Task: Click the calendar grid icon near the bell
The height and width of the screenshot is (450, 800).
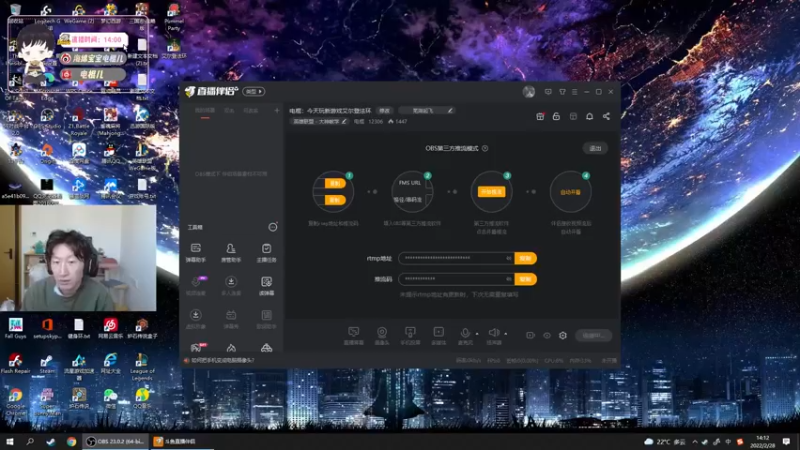Action: (x=573, y=116)
